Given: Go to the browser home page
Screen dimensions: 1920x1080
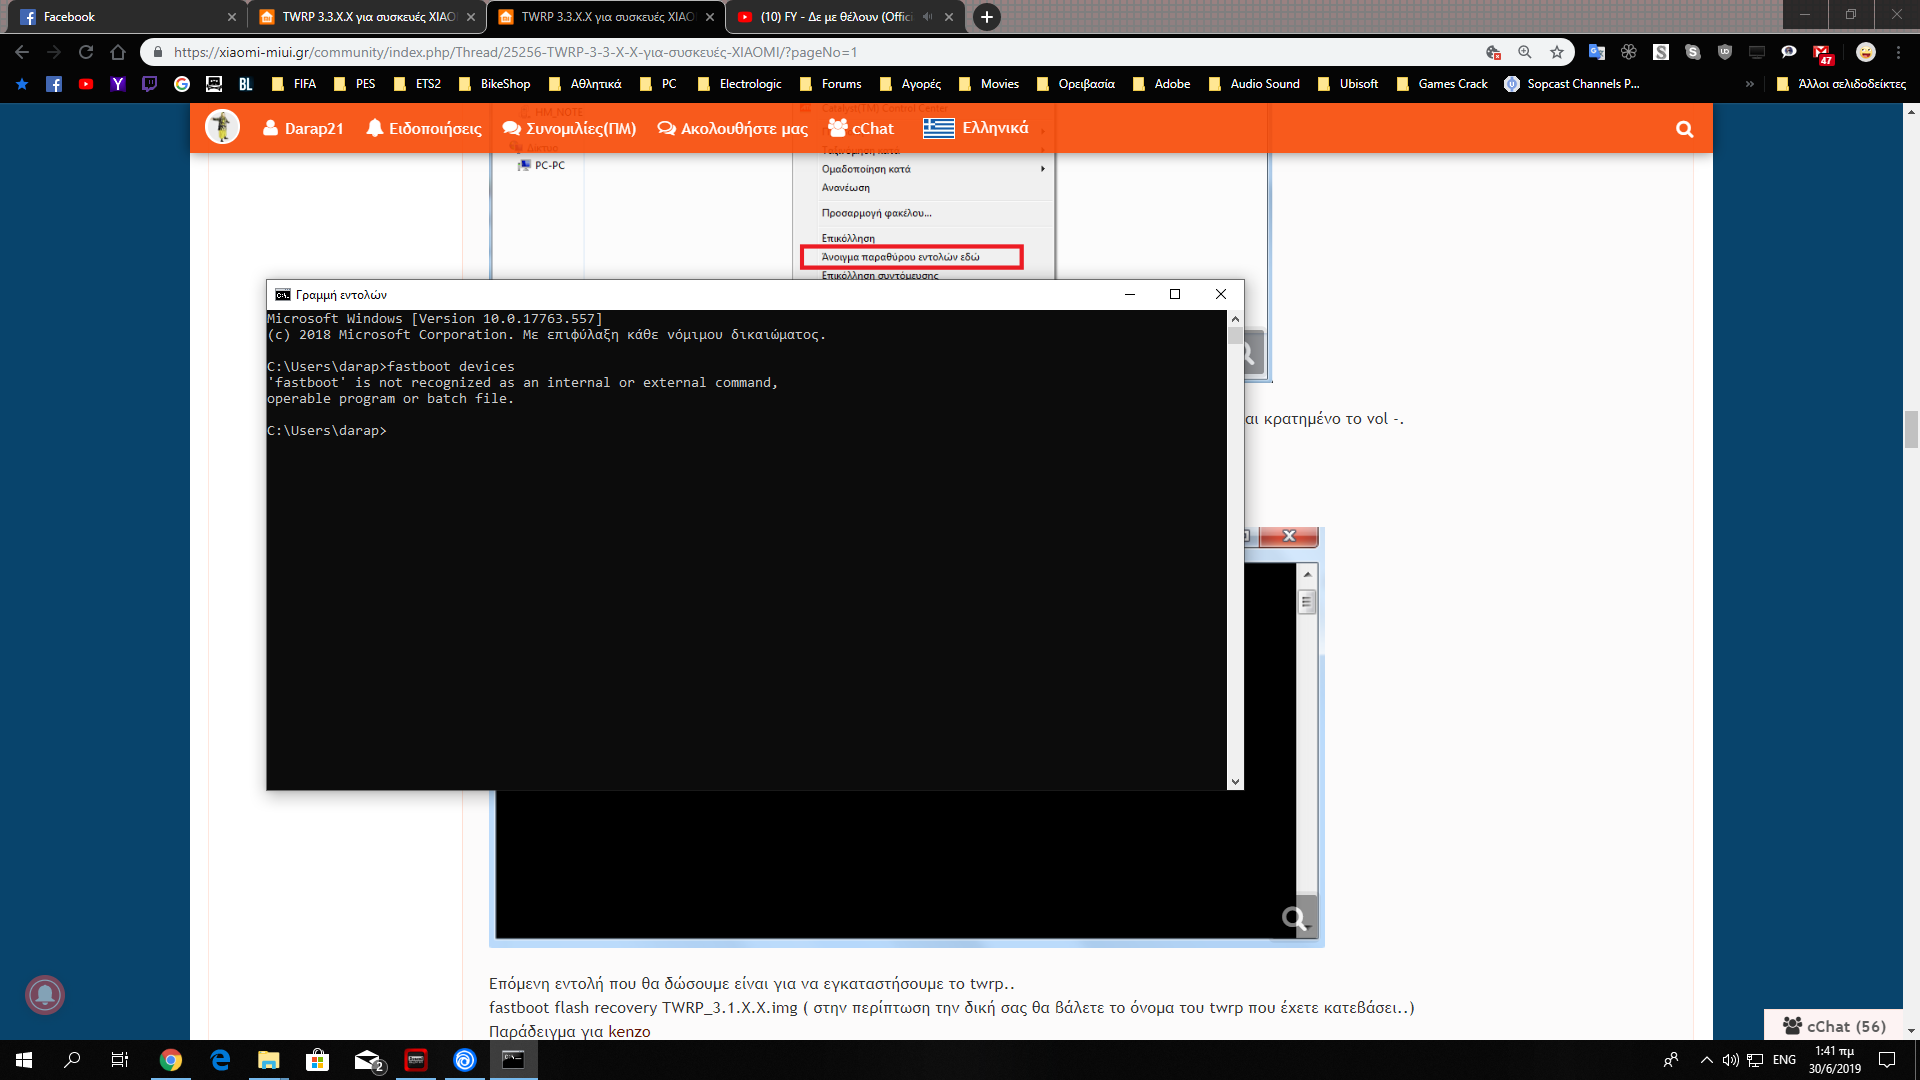Looking at the screenshot, I should [118, 52].
